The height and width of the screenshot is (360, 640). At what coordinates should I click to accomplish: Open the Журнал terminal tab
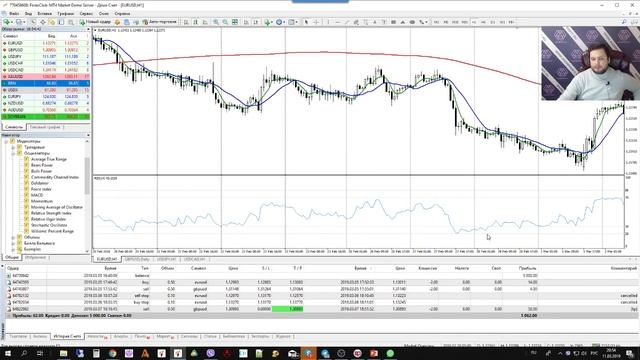tap(283, 336)
